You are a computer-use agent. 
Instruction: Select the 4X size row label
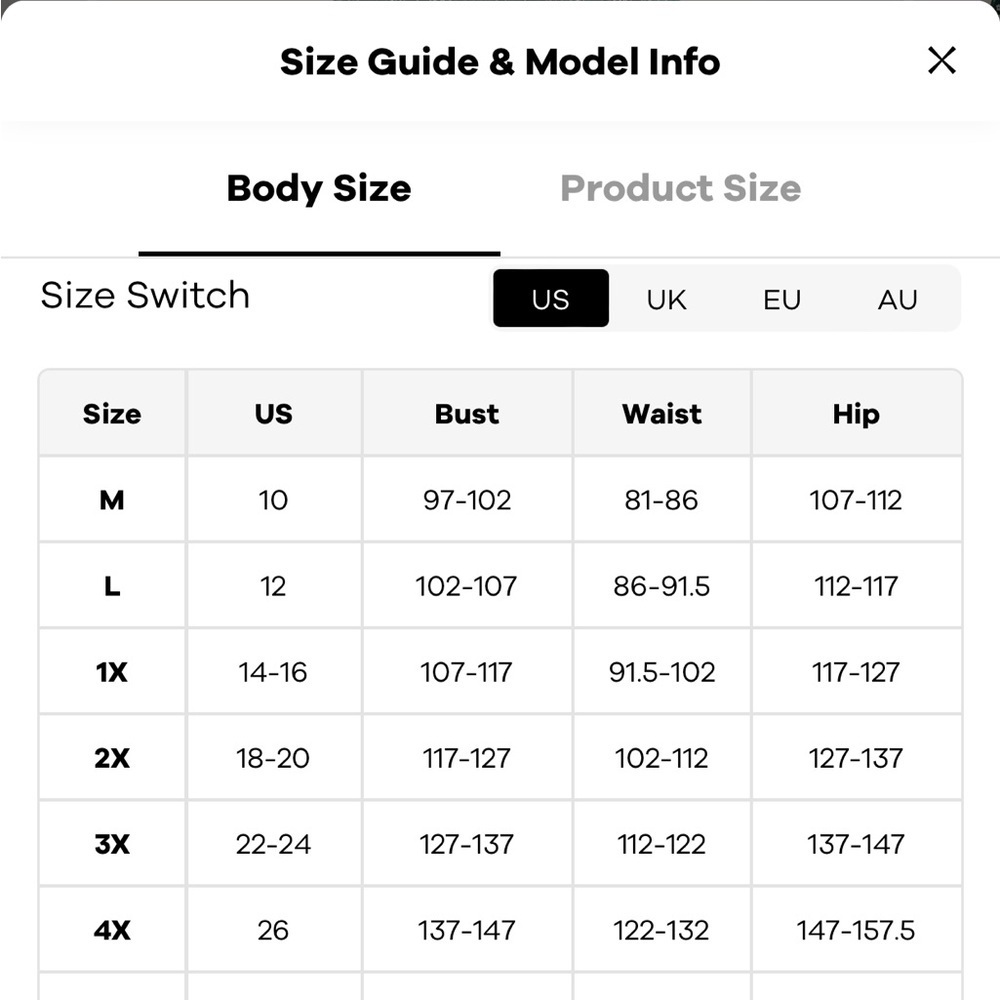(x=112, y=930)
